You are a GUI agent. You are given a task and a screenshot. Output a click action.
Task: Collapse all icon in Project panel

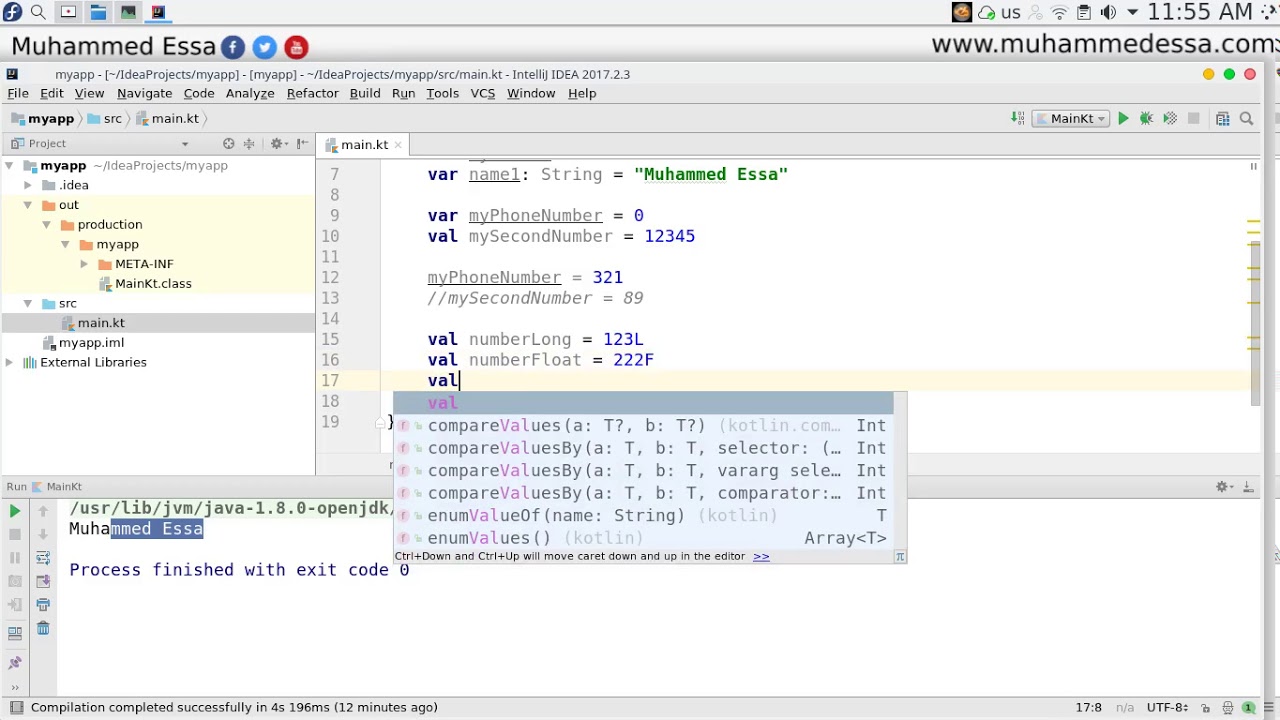tap(249, 144)
